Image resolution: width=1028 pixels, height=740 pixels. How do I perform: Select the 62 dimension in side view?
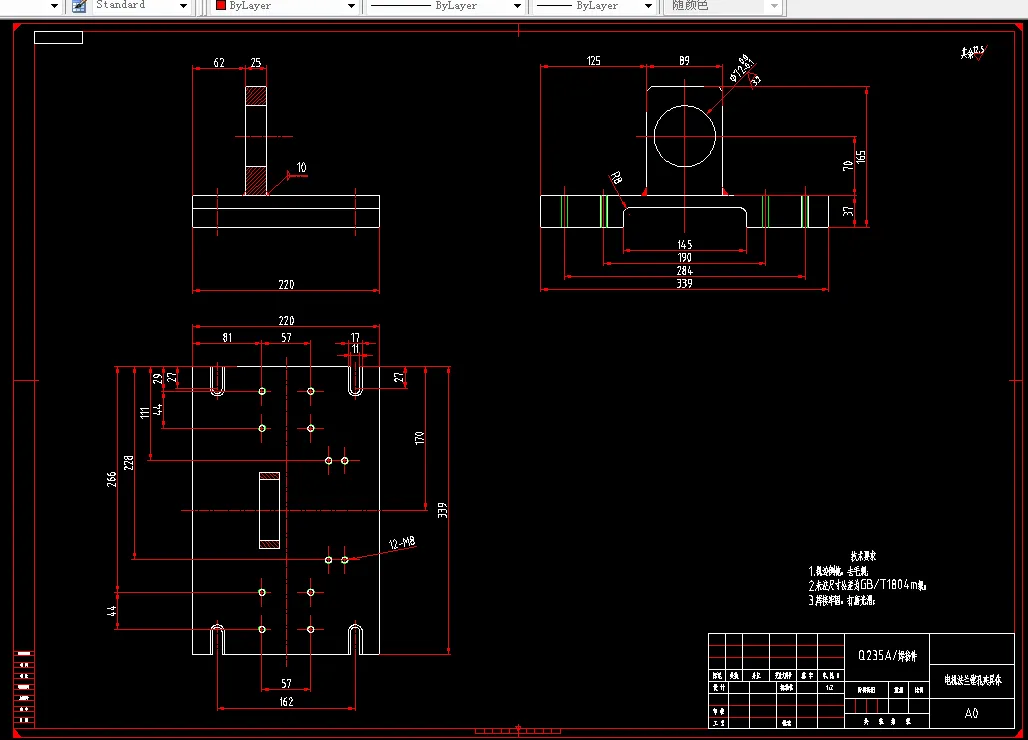click(219, 63)
